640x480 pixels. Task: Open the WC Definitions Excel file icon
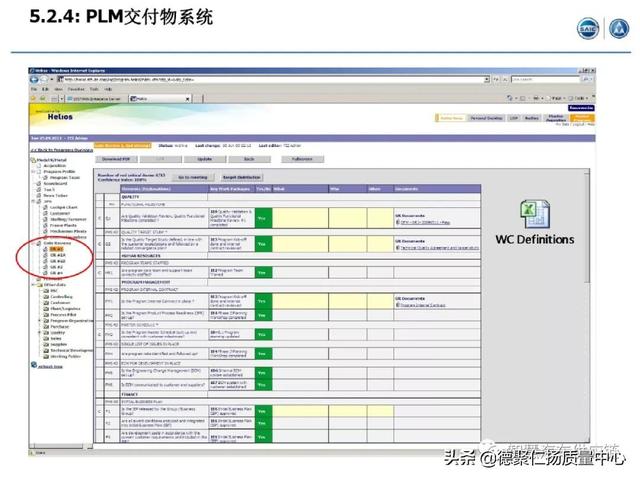pyautogui.click(x=535, y=214)
